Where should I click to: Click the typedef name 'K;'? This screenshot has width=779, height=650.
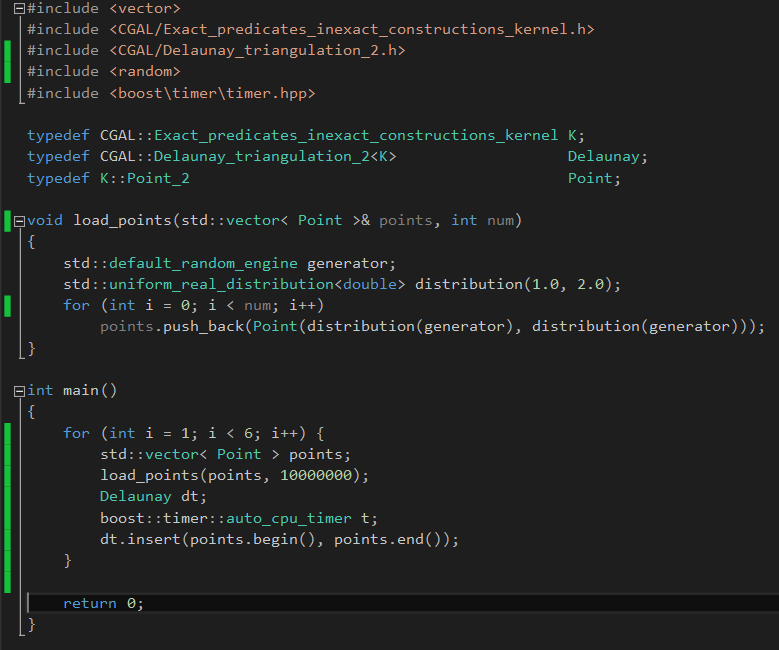(x=576, y=136)
